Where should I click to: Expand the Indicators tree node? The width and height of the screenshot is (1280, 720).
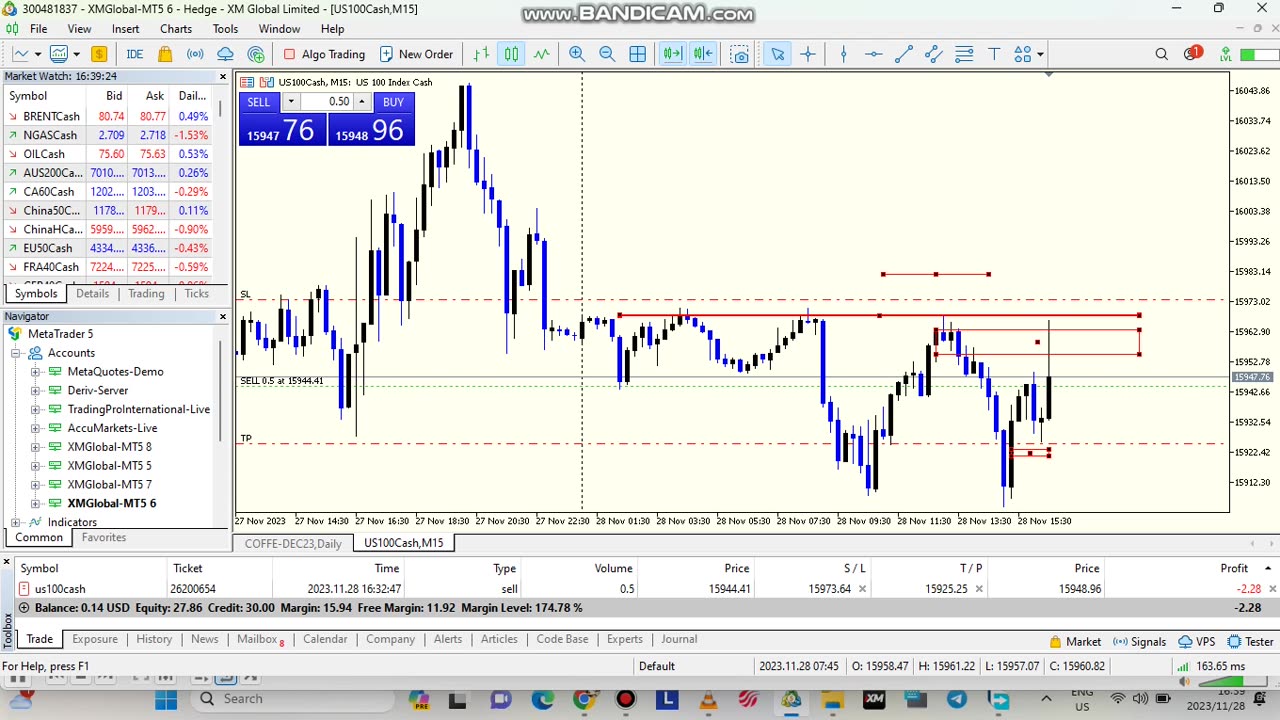(x=16, y=522)
